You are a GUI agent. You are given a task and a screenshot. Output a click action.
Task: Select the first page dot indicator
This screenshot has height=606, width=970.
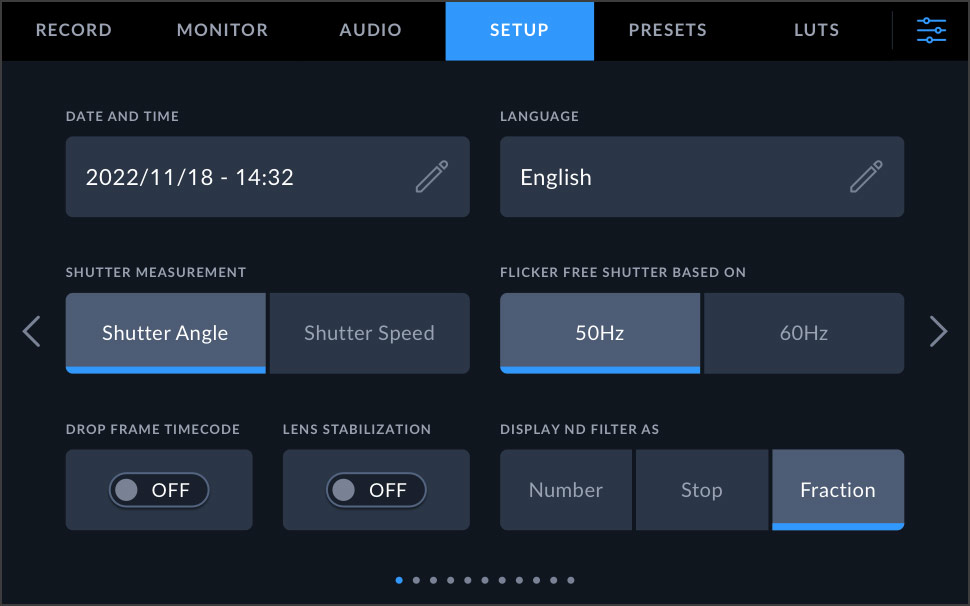click(399, 580)
